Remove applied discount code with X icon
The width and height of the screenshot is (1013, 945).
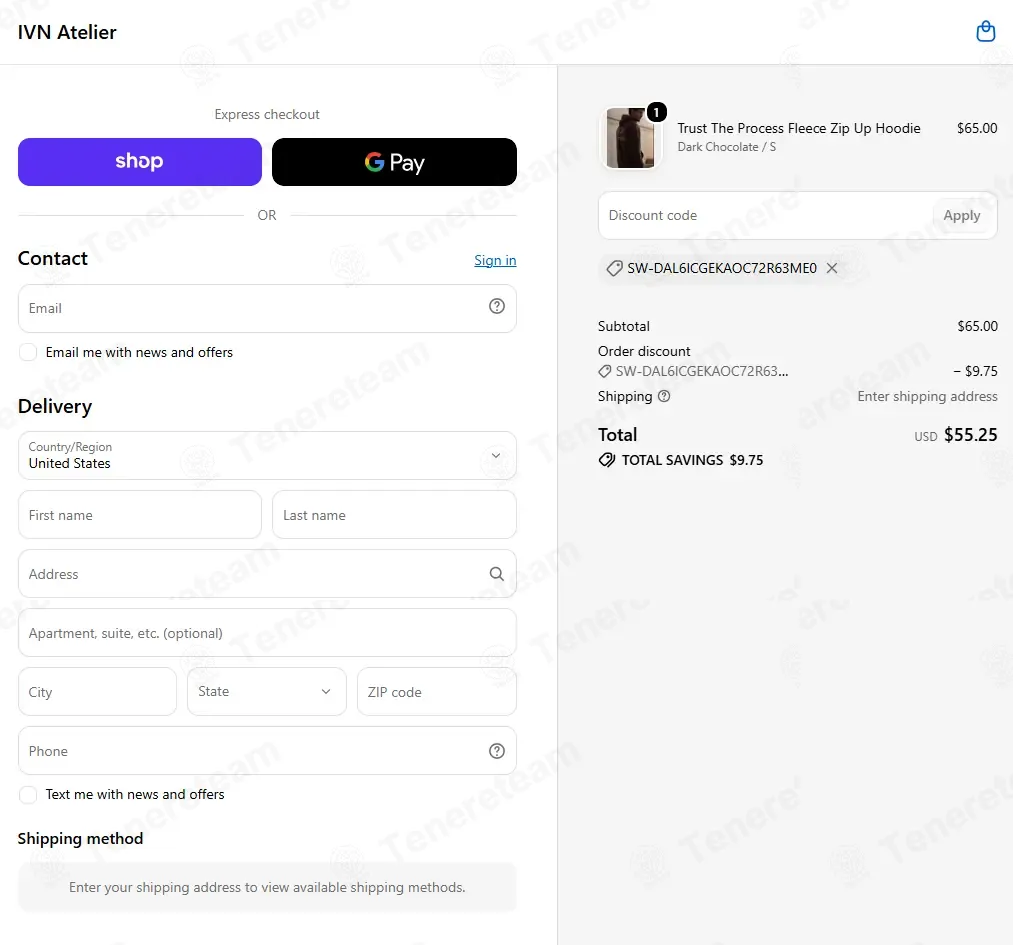(x=832, y=268)
